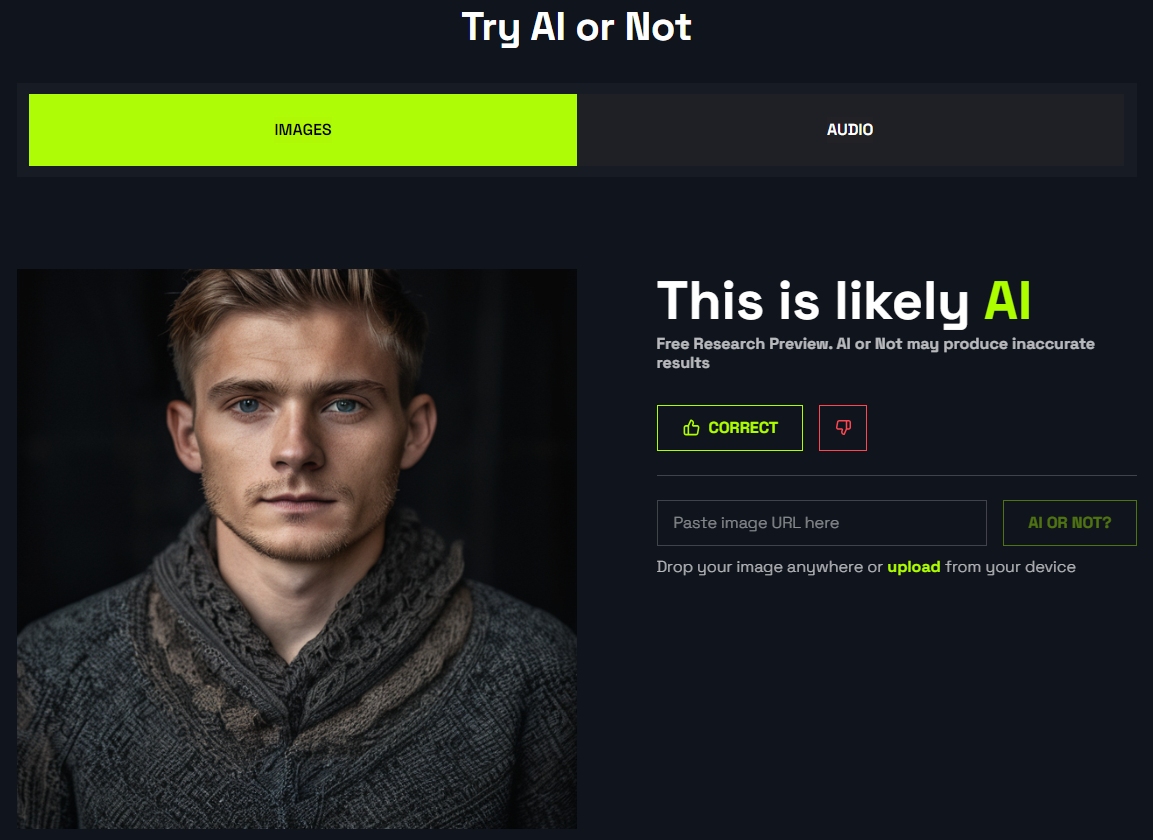
Task: Submit using the AI OR NOT? button
Action: pos(1069,523)
